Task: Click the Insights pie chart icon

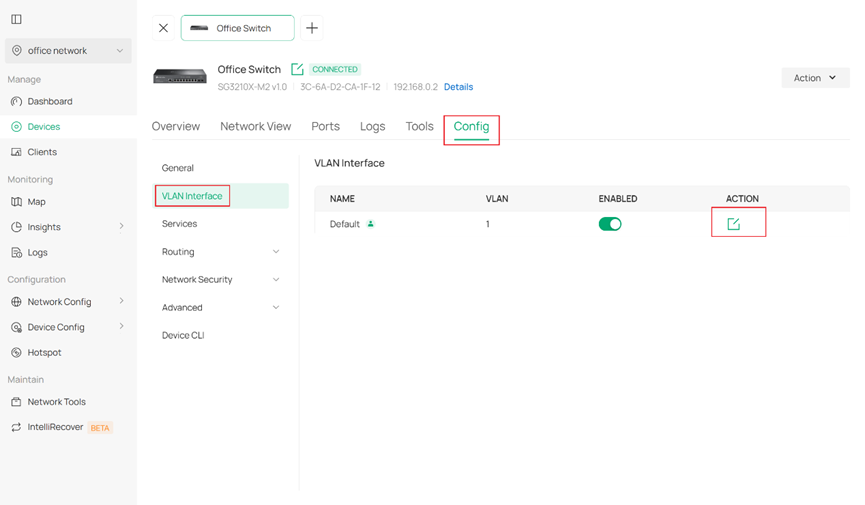Action: coord(17,227)
